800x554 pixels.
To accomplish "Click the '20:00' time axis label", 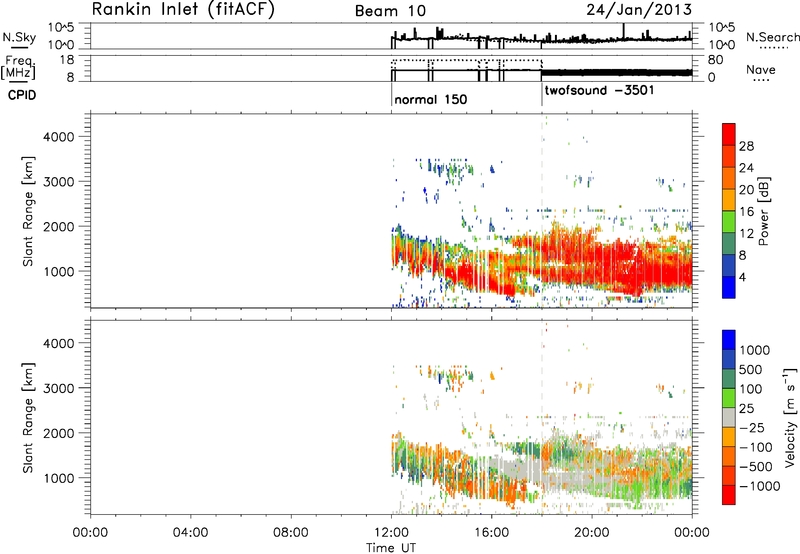I will pos(591,533).
